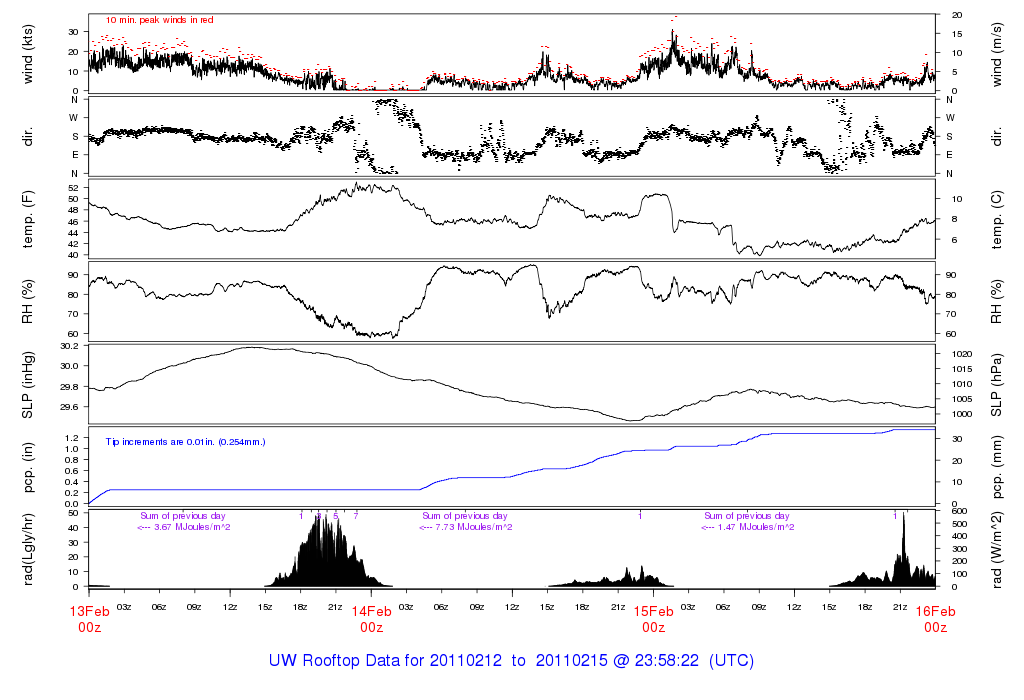Image resolution: width=1024 pixels, height=700 pixels.
Task: Click the '30.2' tick on SLP axis
Action: click(69, 346)
